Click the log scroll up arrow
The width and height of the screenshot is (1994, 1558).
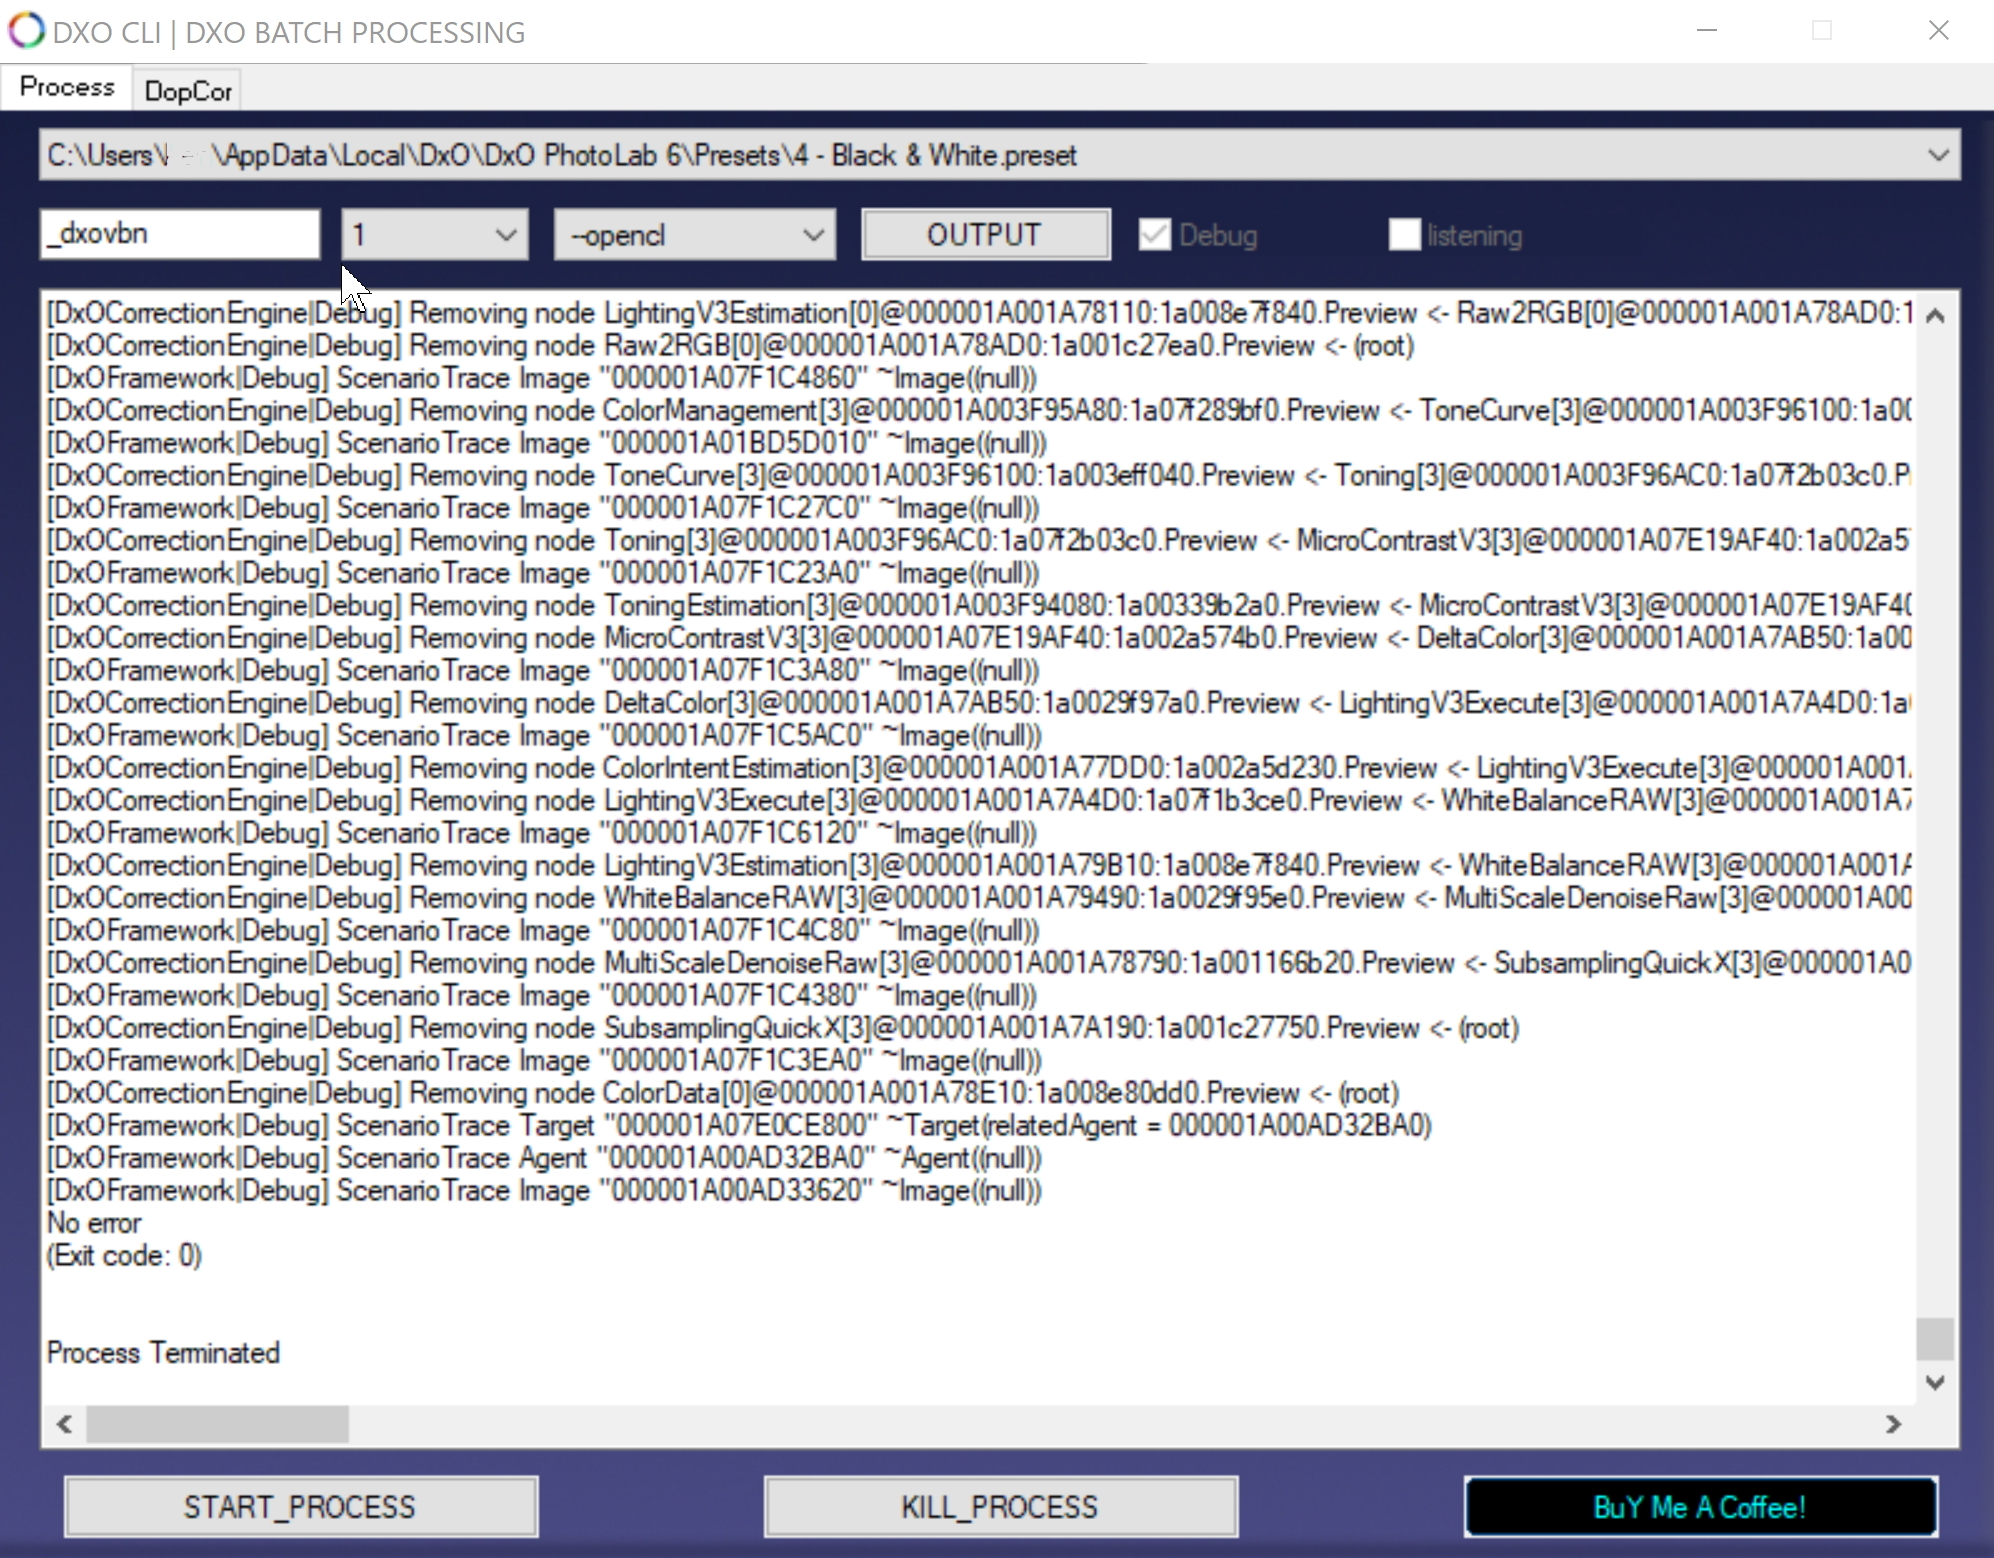point(1935,317)
